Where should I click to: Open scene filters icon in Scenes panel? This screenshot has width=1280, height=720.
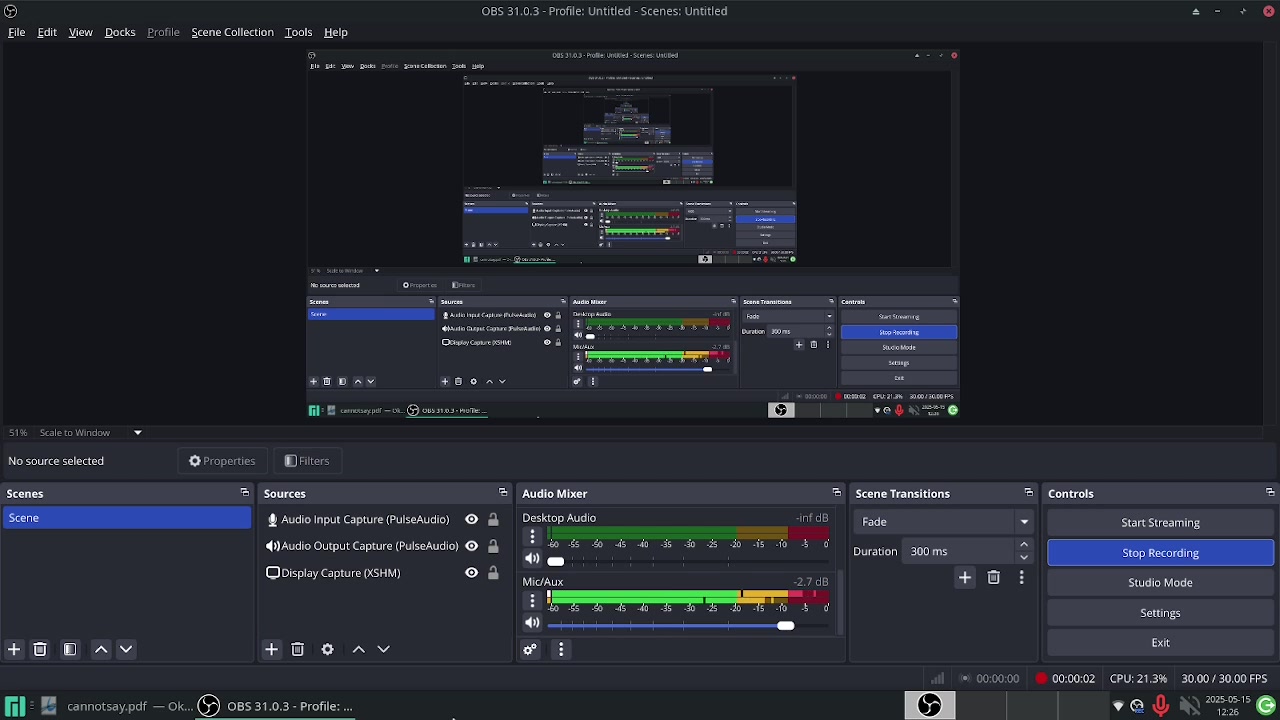[x=70, y=650]
